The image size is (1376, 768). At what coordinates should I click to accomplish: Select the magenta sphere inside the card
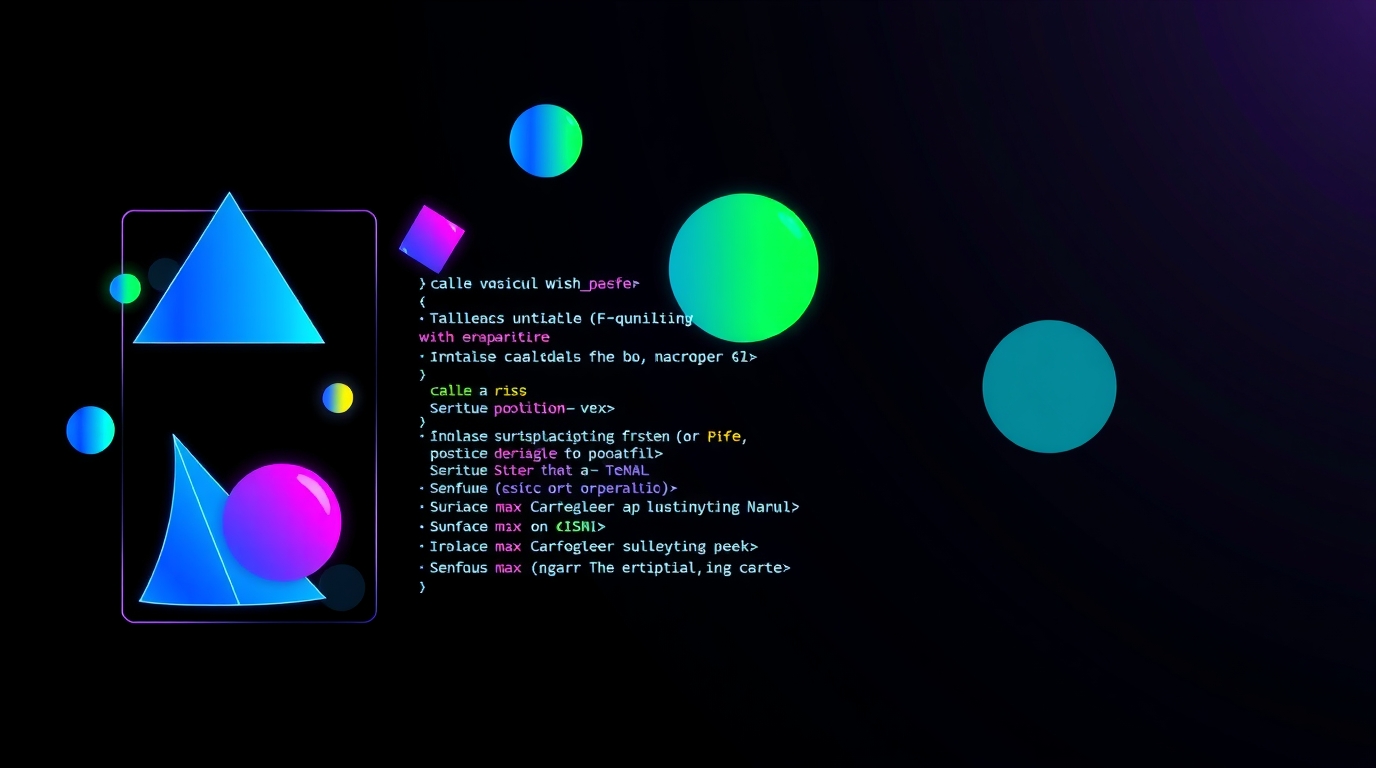[284, 519]
